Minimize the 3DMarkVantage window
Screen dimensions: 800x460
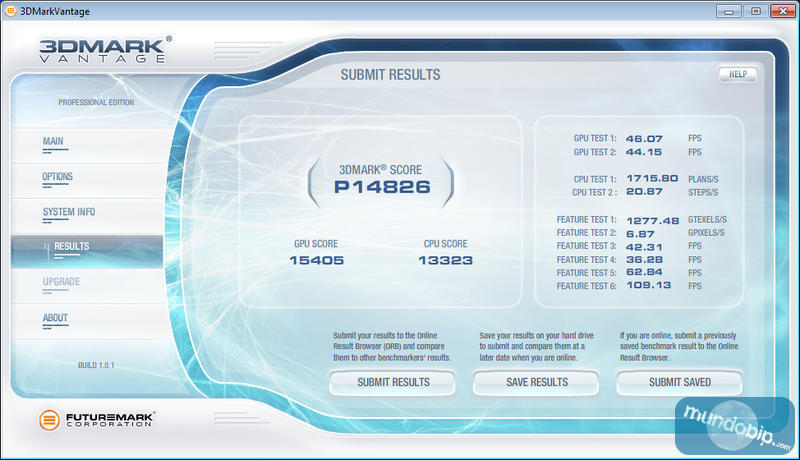pos(729,11)
